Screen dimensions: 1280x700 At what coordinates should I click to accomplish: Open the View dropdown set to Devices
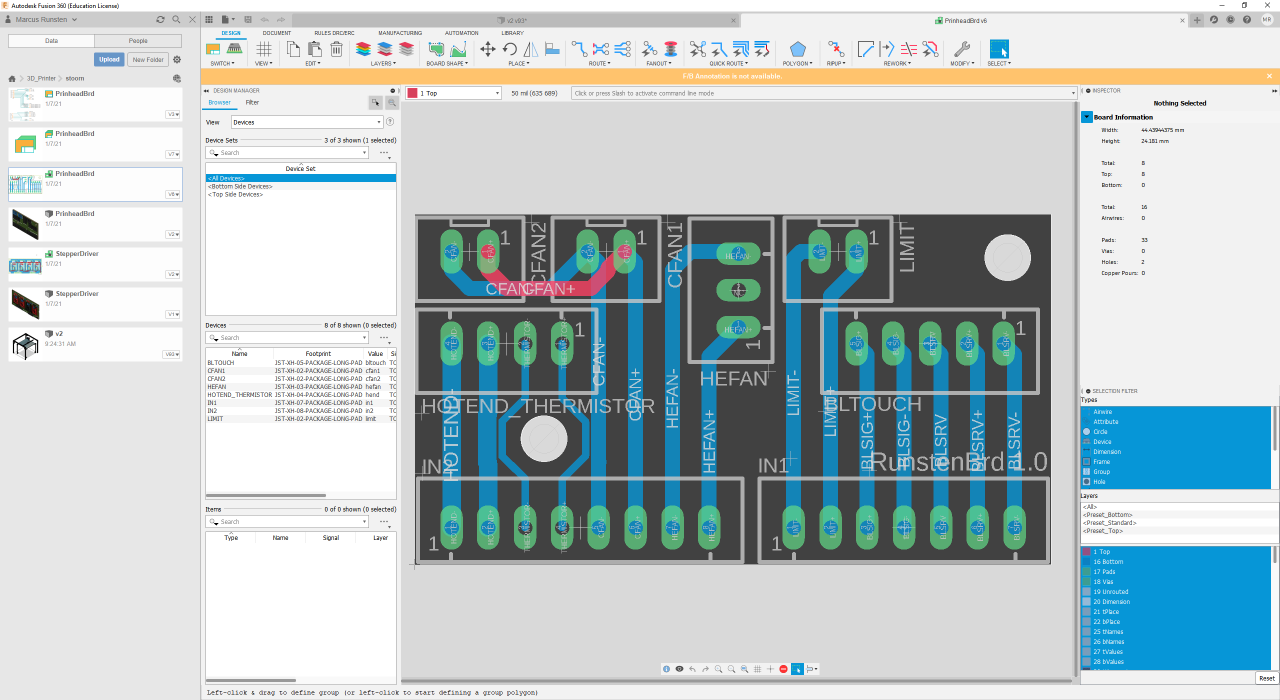307,122
